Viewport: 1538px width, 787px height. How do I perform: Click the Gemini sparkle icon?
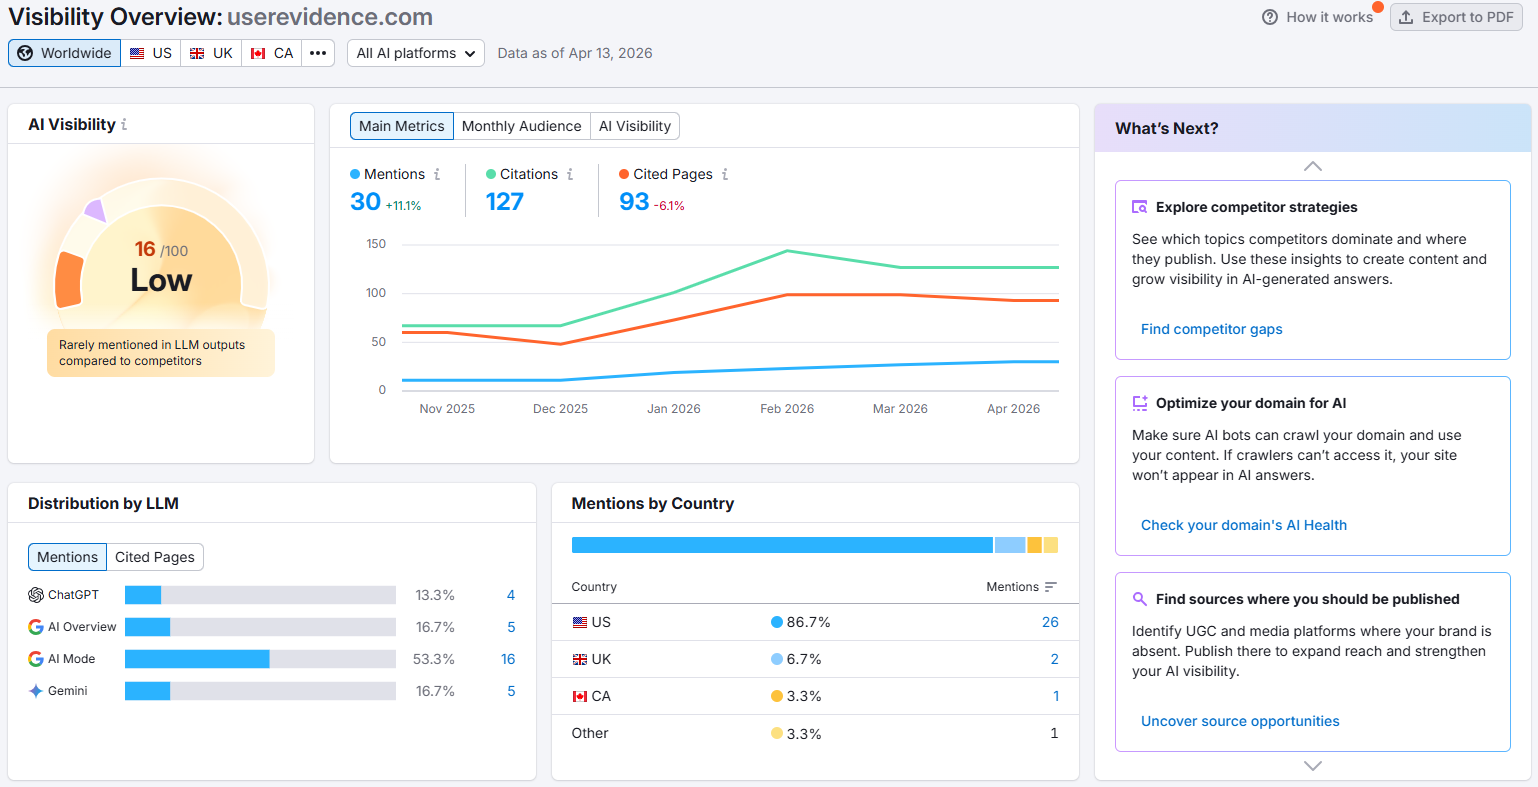36,691
